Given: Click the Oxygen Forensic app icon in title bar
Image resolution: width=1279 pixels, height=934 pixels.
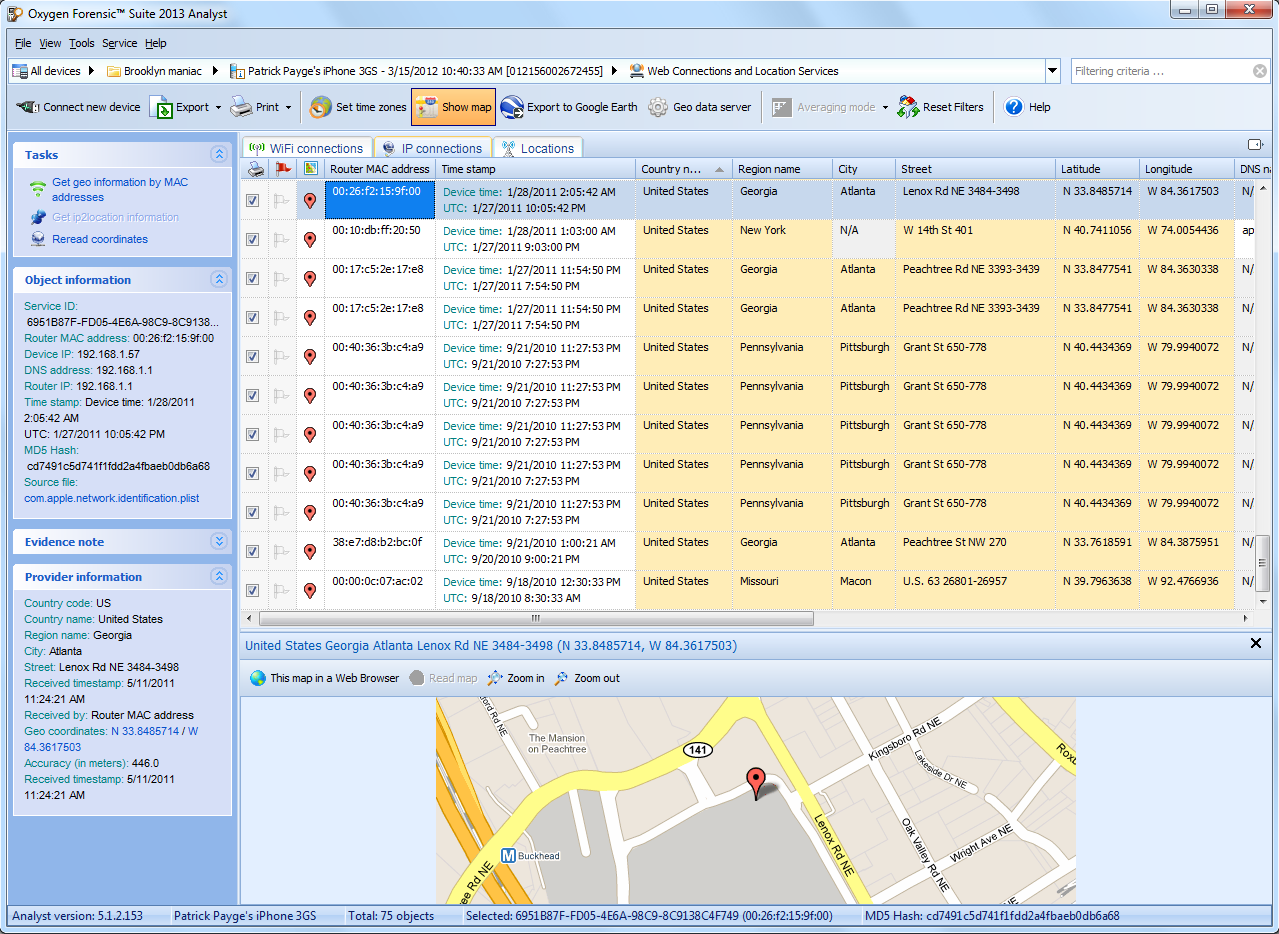Looking at the screenshot, I should point(15,13).
